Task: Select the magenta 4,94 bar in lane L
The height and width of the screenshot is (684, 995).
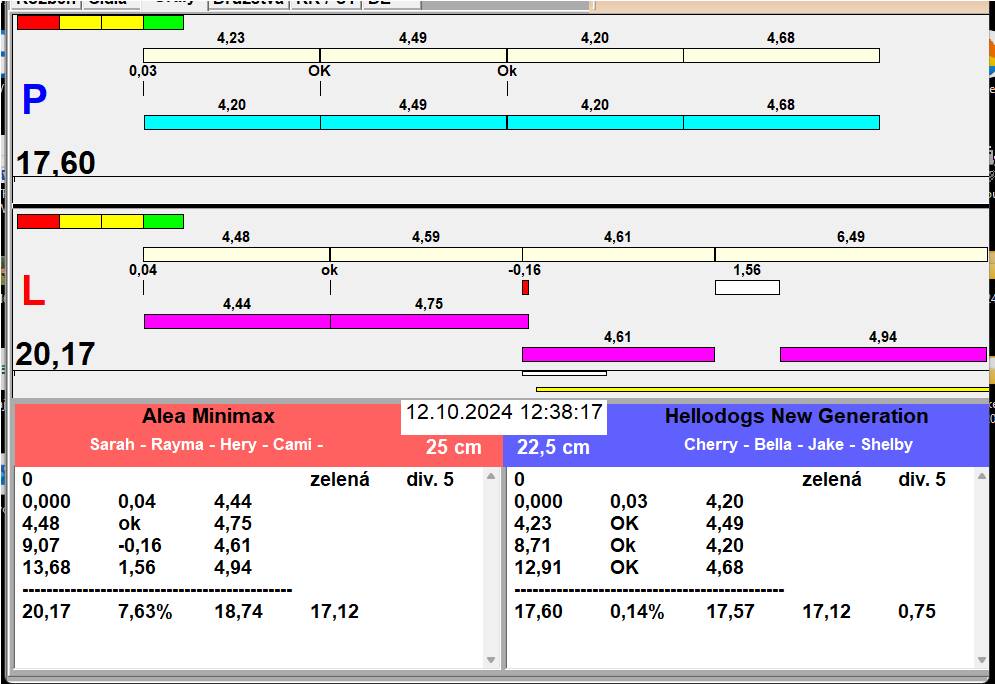Action: pyautogui.click(x=882, y=354)
